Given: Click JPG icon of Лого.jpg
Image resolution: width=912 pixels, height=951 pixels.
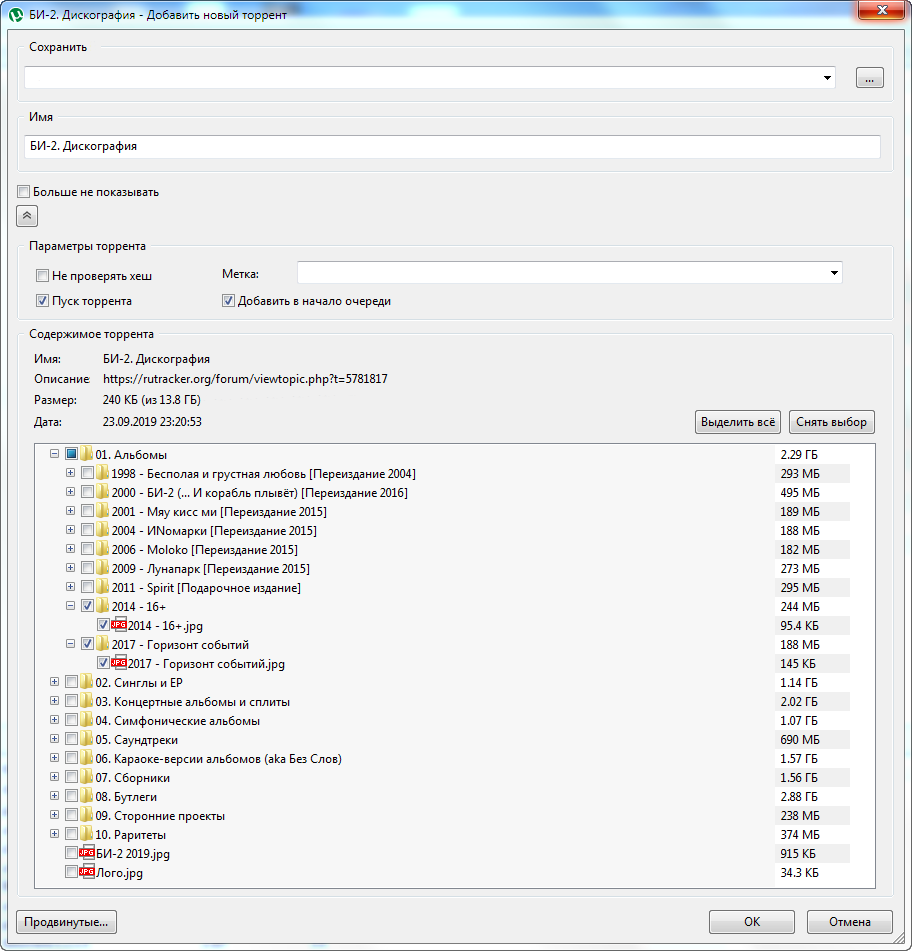Looking at the screenshot, I should [87, 872].
